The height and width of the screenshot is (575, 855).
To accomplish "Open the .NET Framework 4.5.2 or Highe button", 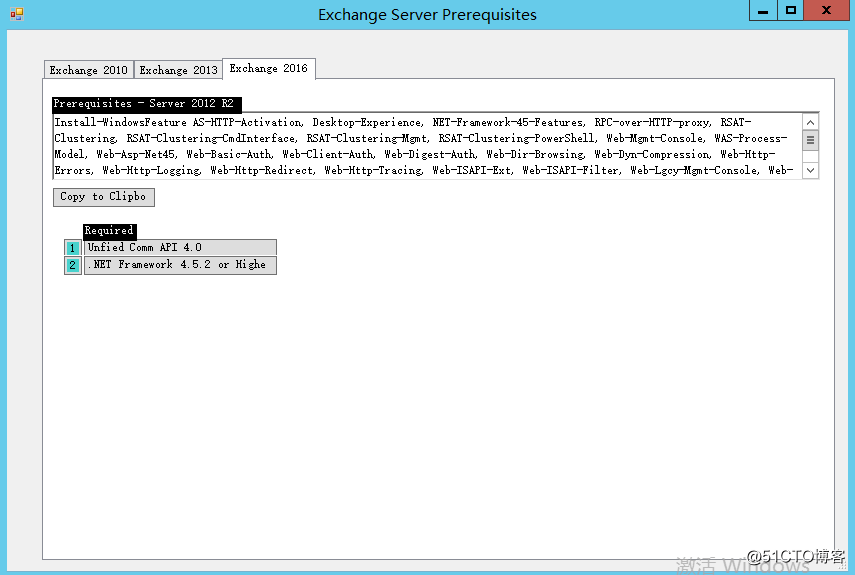I will pyautogui.click(x=180, y=265).
